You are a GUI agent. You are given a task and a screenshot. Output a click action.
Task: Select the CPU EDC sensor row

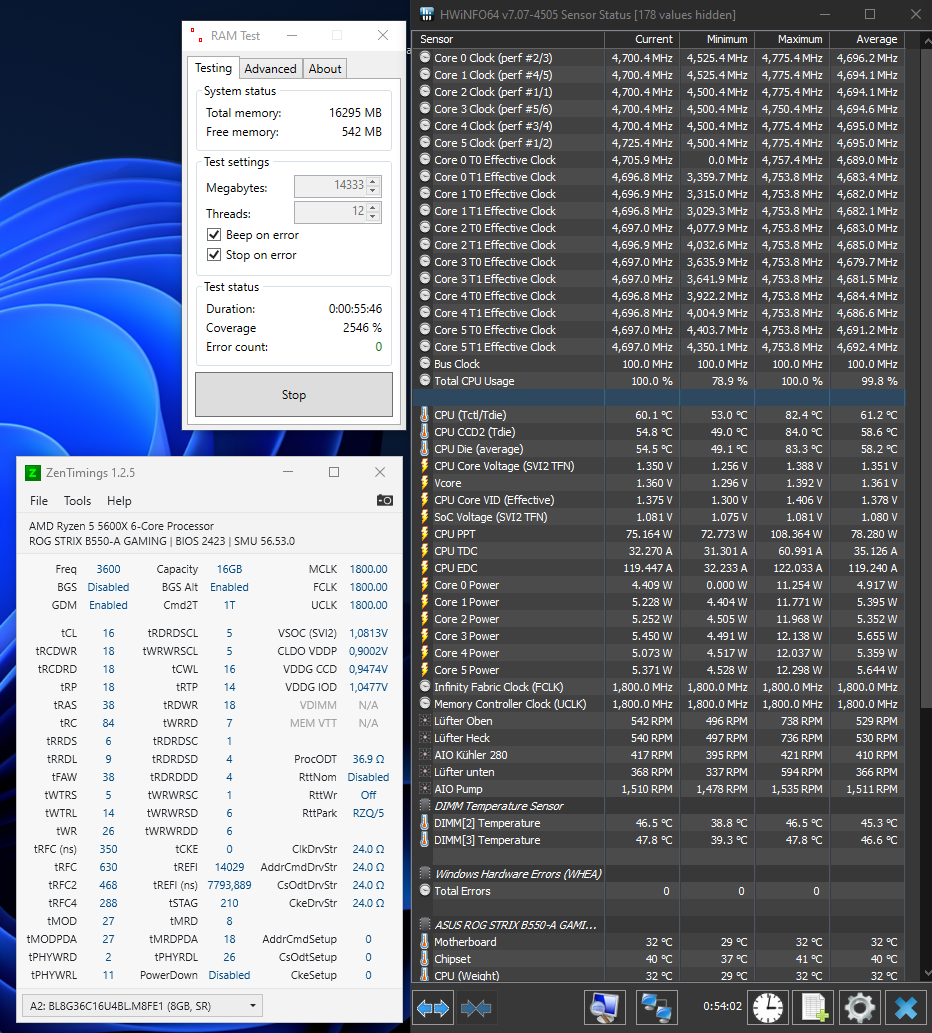pos(659,568)
